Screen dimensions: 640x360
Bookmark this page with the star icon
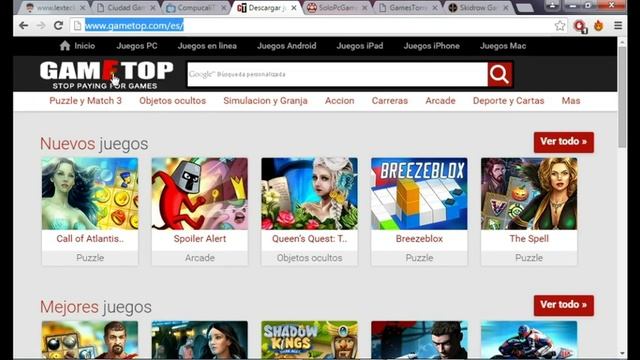(x=560, y=26)
